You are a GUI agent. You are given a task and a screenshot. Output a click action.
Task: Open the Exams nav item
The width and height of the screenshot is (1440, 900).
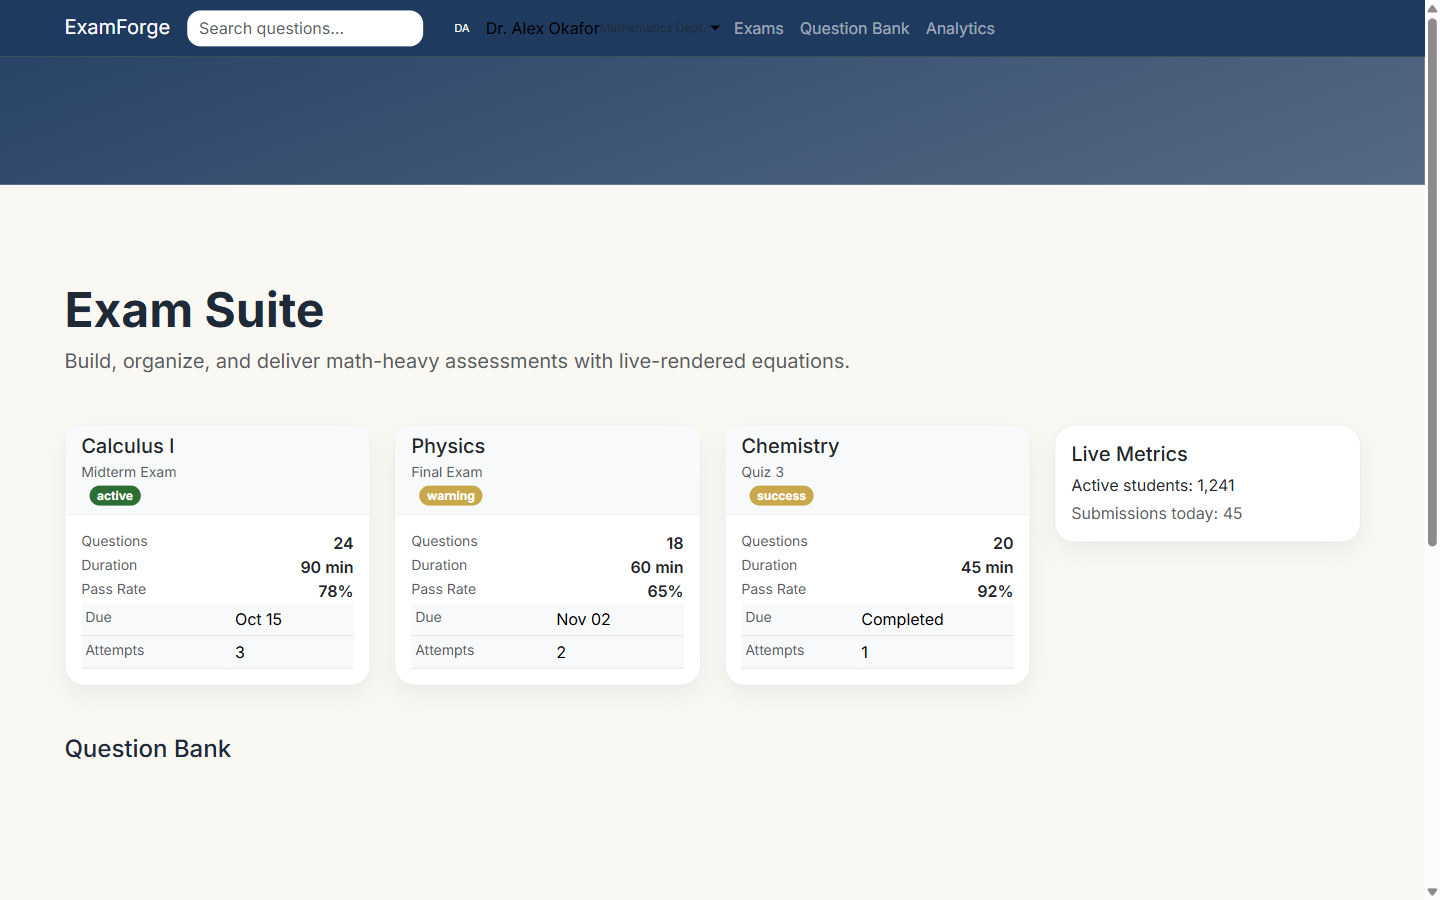pos(759,28)
